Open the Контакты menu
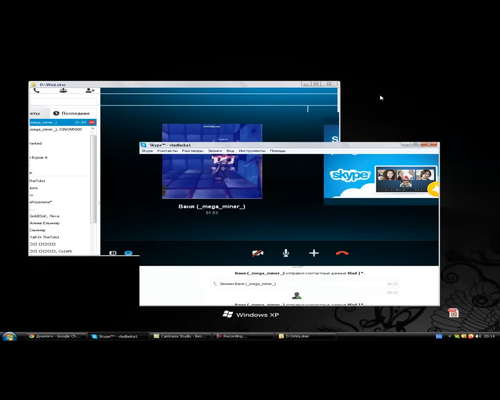Viewport: 500px width, 400px height. click(x=167, y=151)
